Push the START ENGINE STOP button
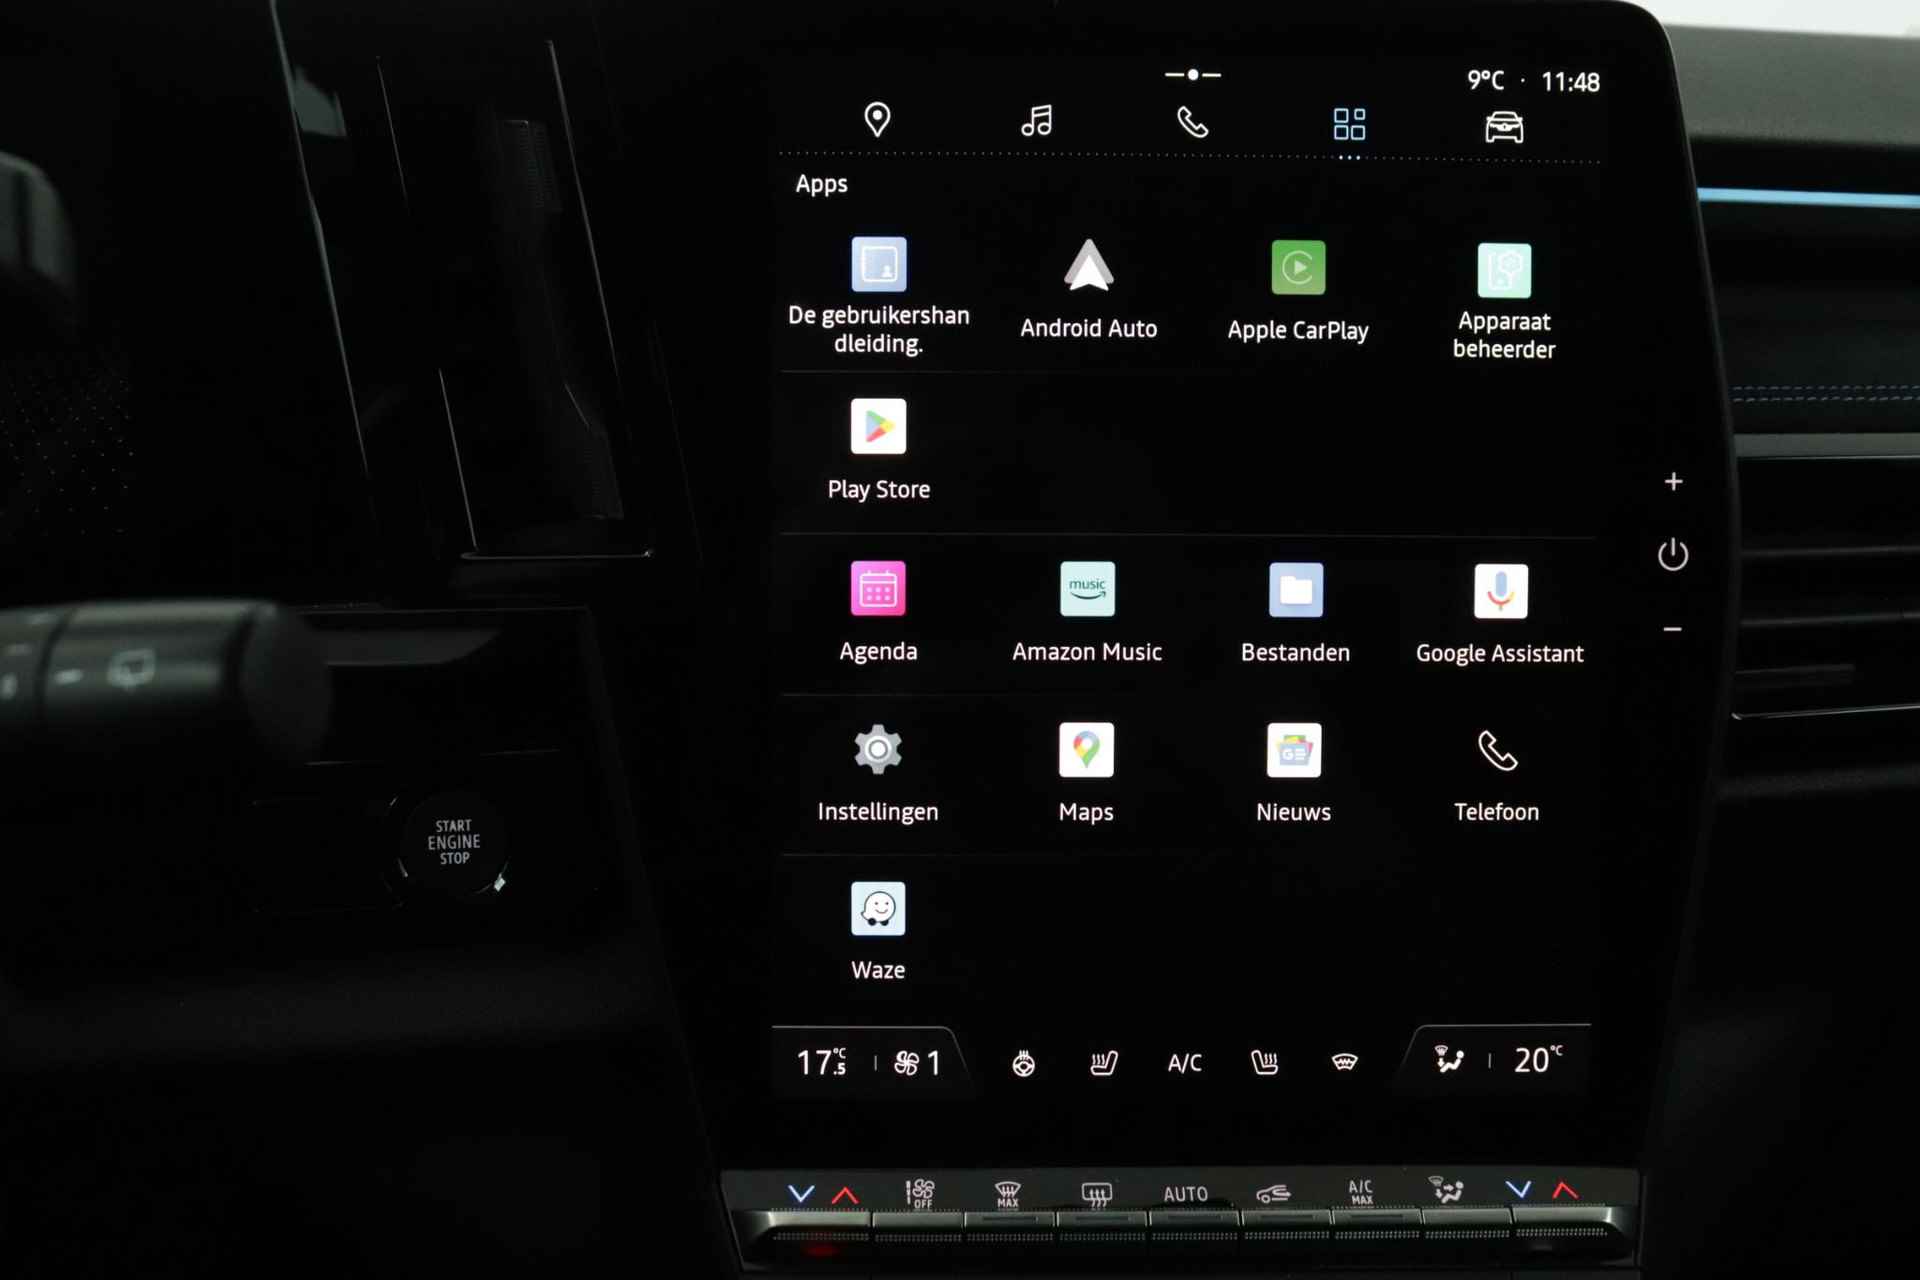1920x1280 pixels. click(x=453, y=842)
